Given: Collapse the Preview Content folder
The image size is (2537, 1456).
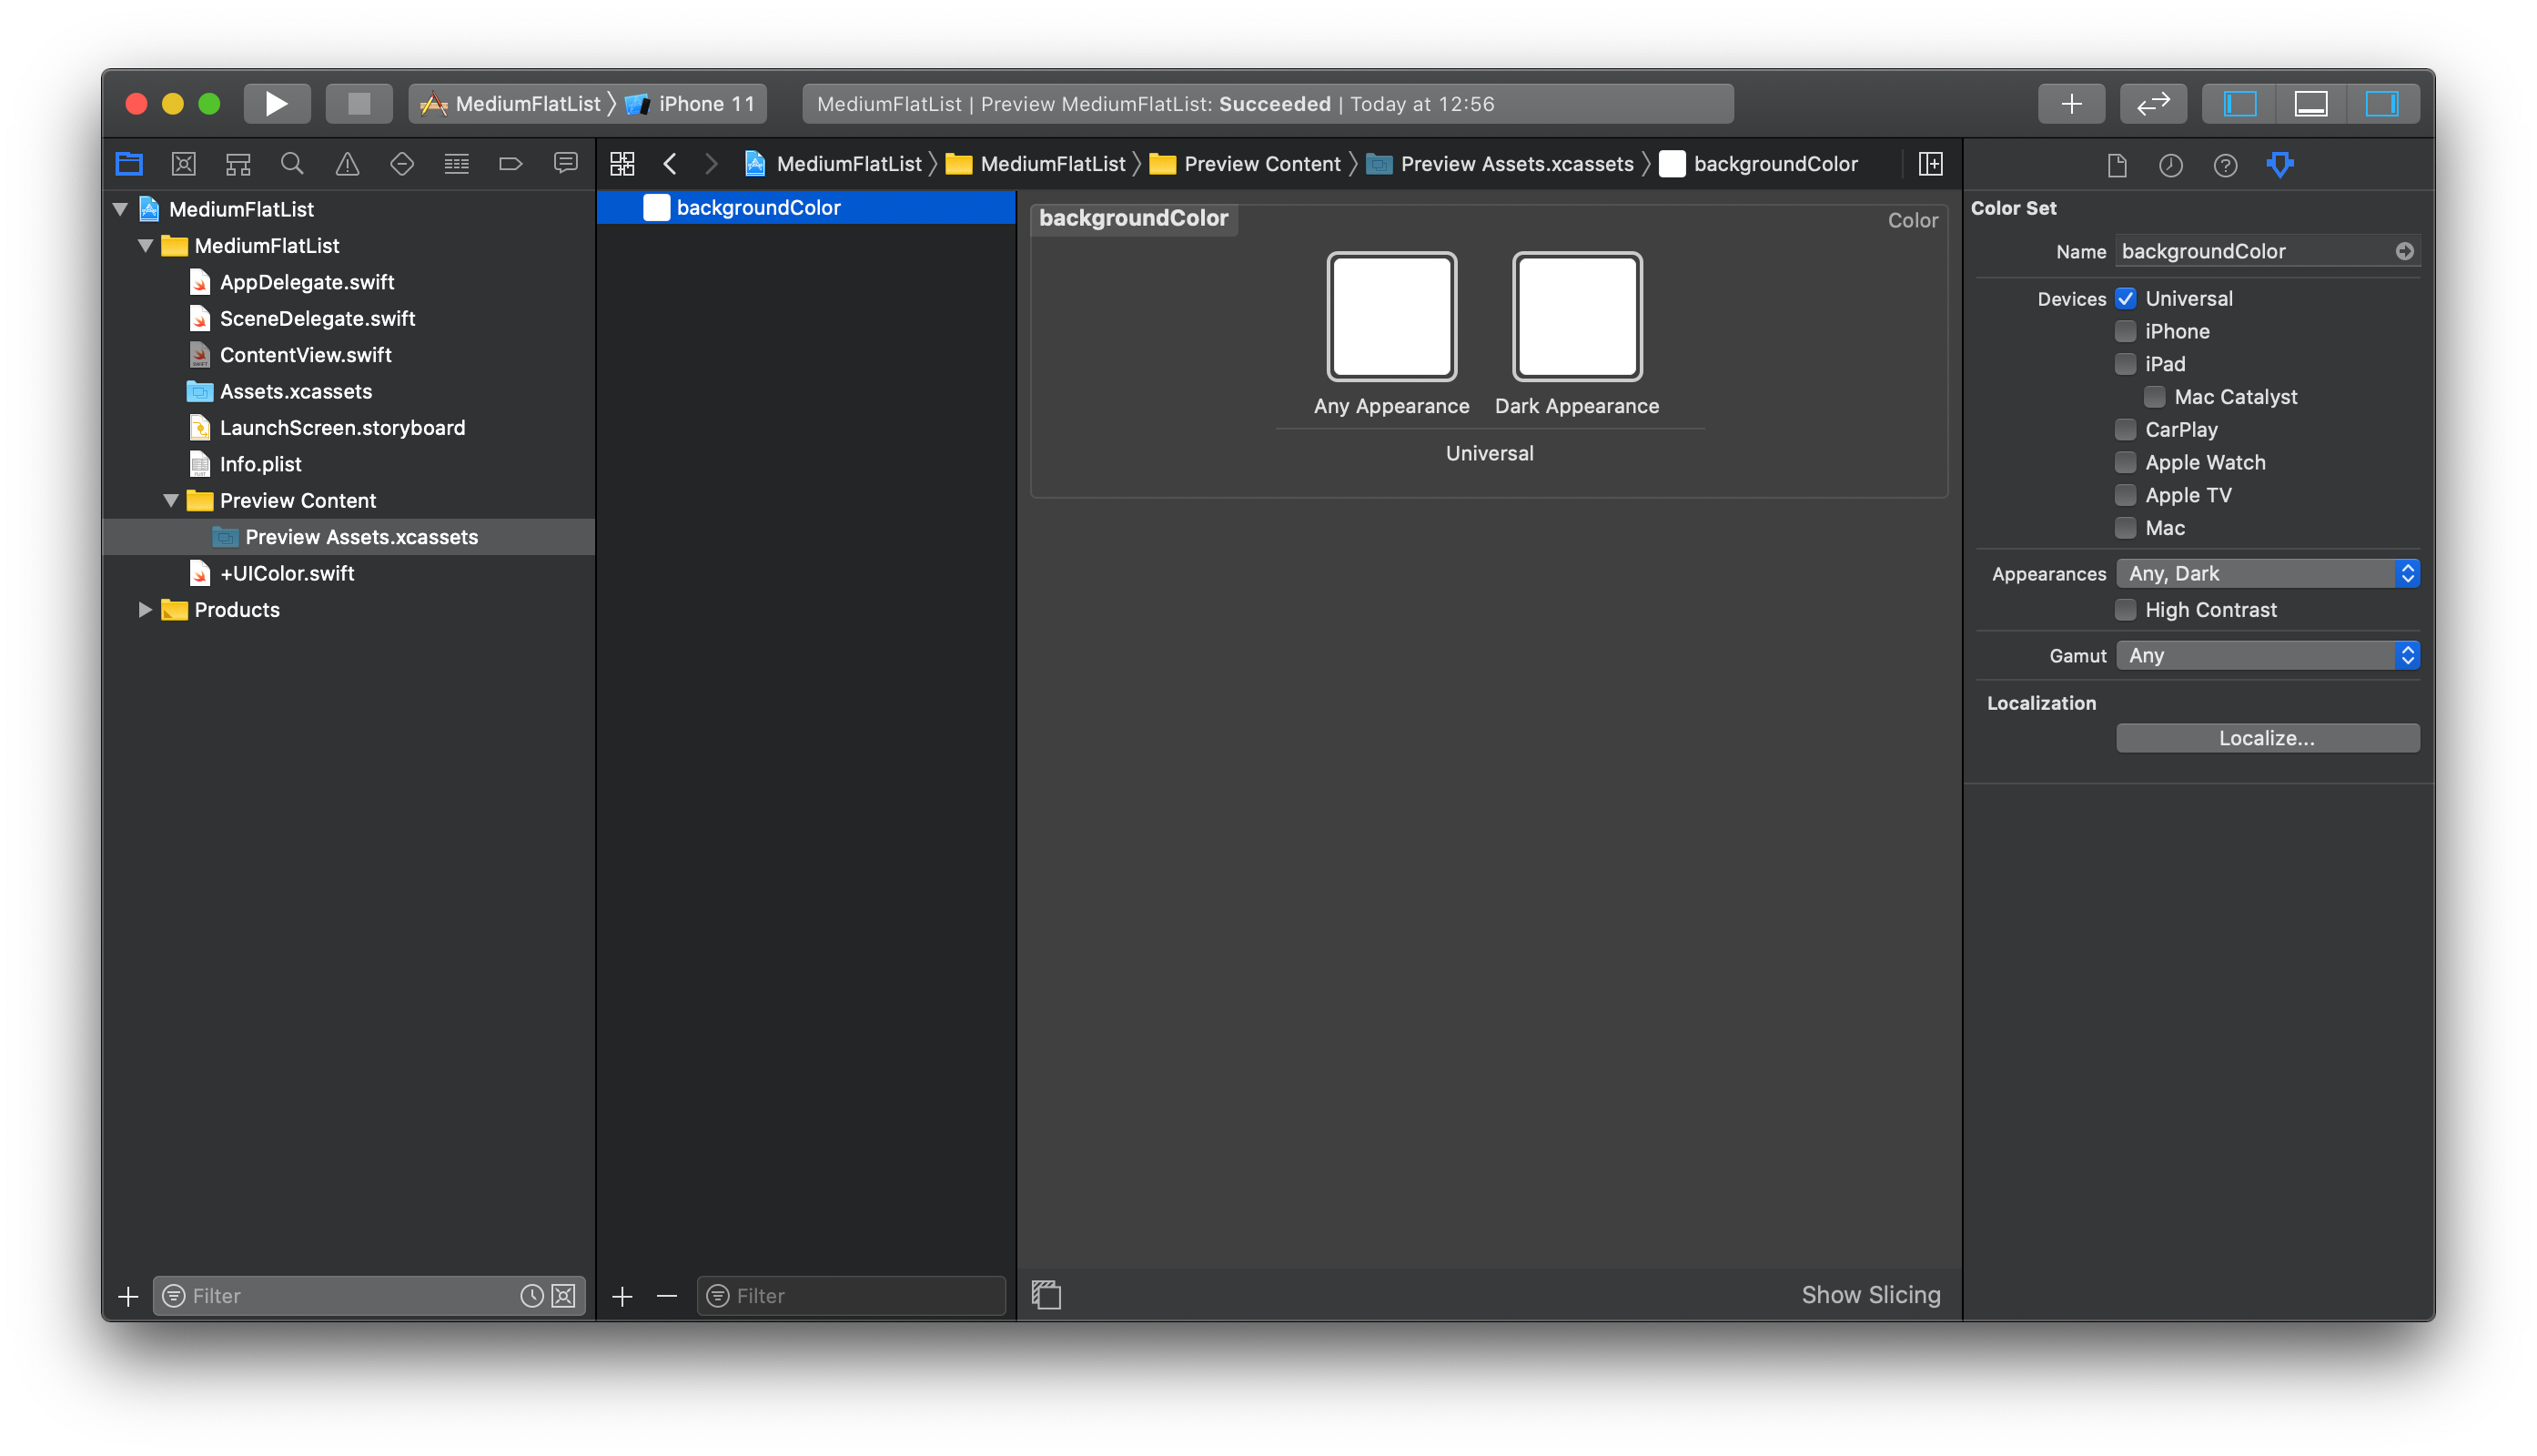Looking at the screenshot, I should tap(171, 500).
